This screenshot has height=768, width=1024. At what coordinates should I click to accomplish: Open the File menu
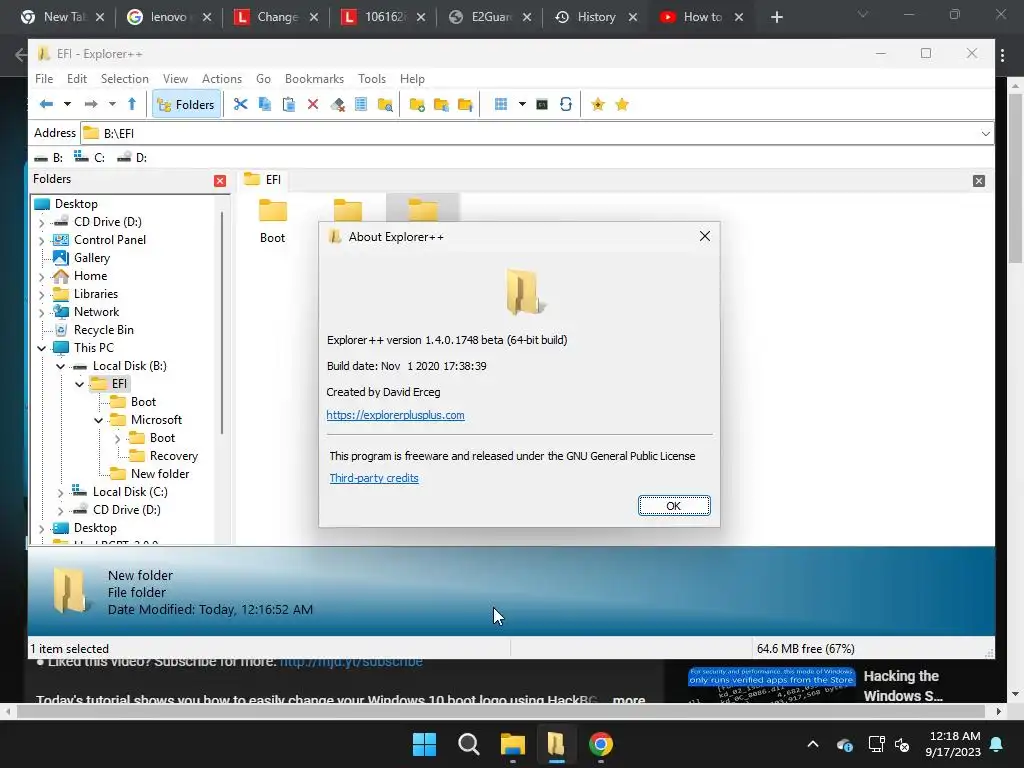click(x=44, y=78)
